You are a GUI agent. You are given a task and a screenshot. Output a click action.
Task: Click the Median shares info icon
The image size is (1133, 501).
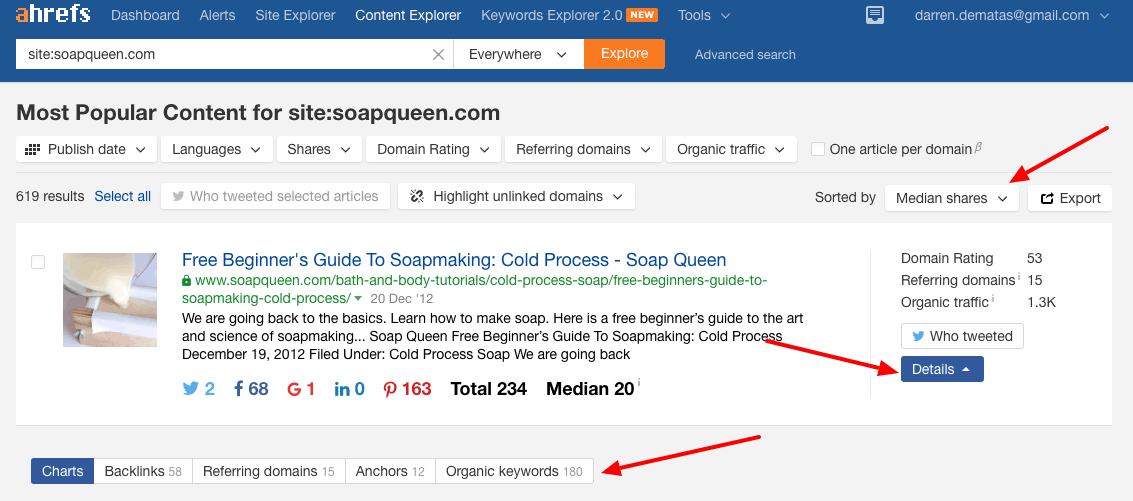click(639, 383)
